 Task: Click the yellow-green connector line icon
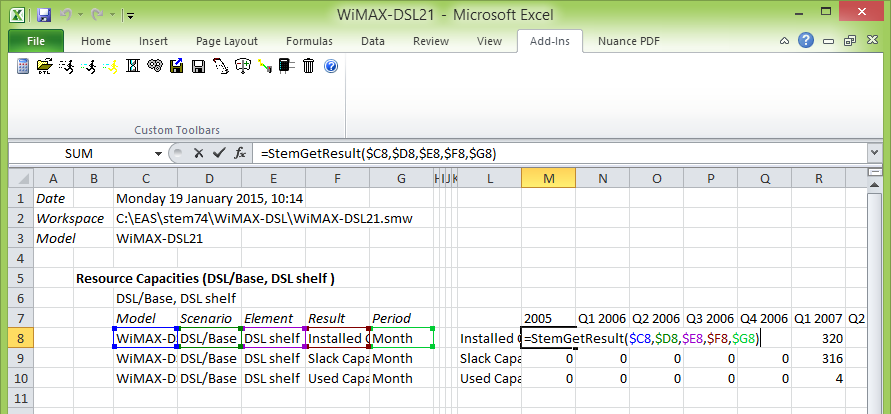pyautogui.click(x=265, y=66)
